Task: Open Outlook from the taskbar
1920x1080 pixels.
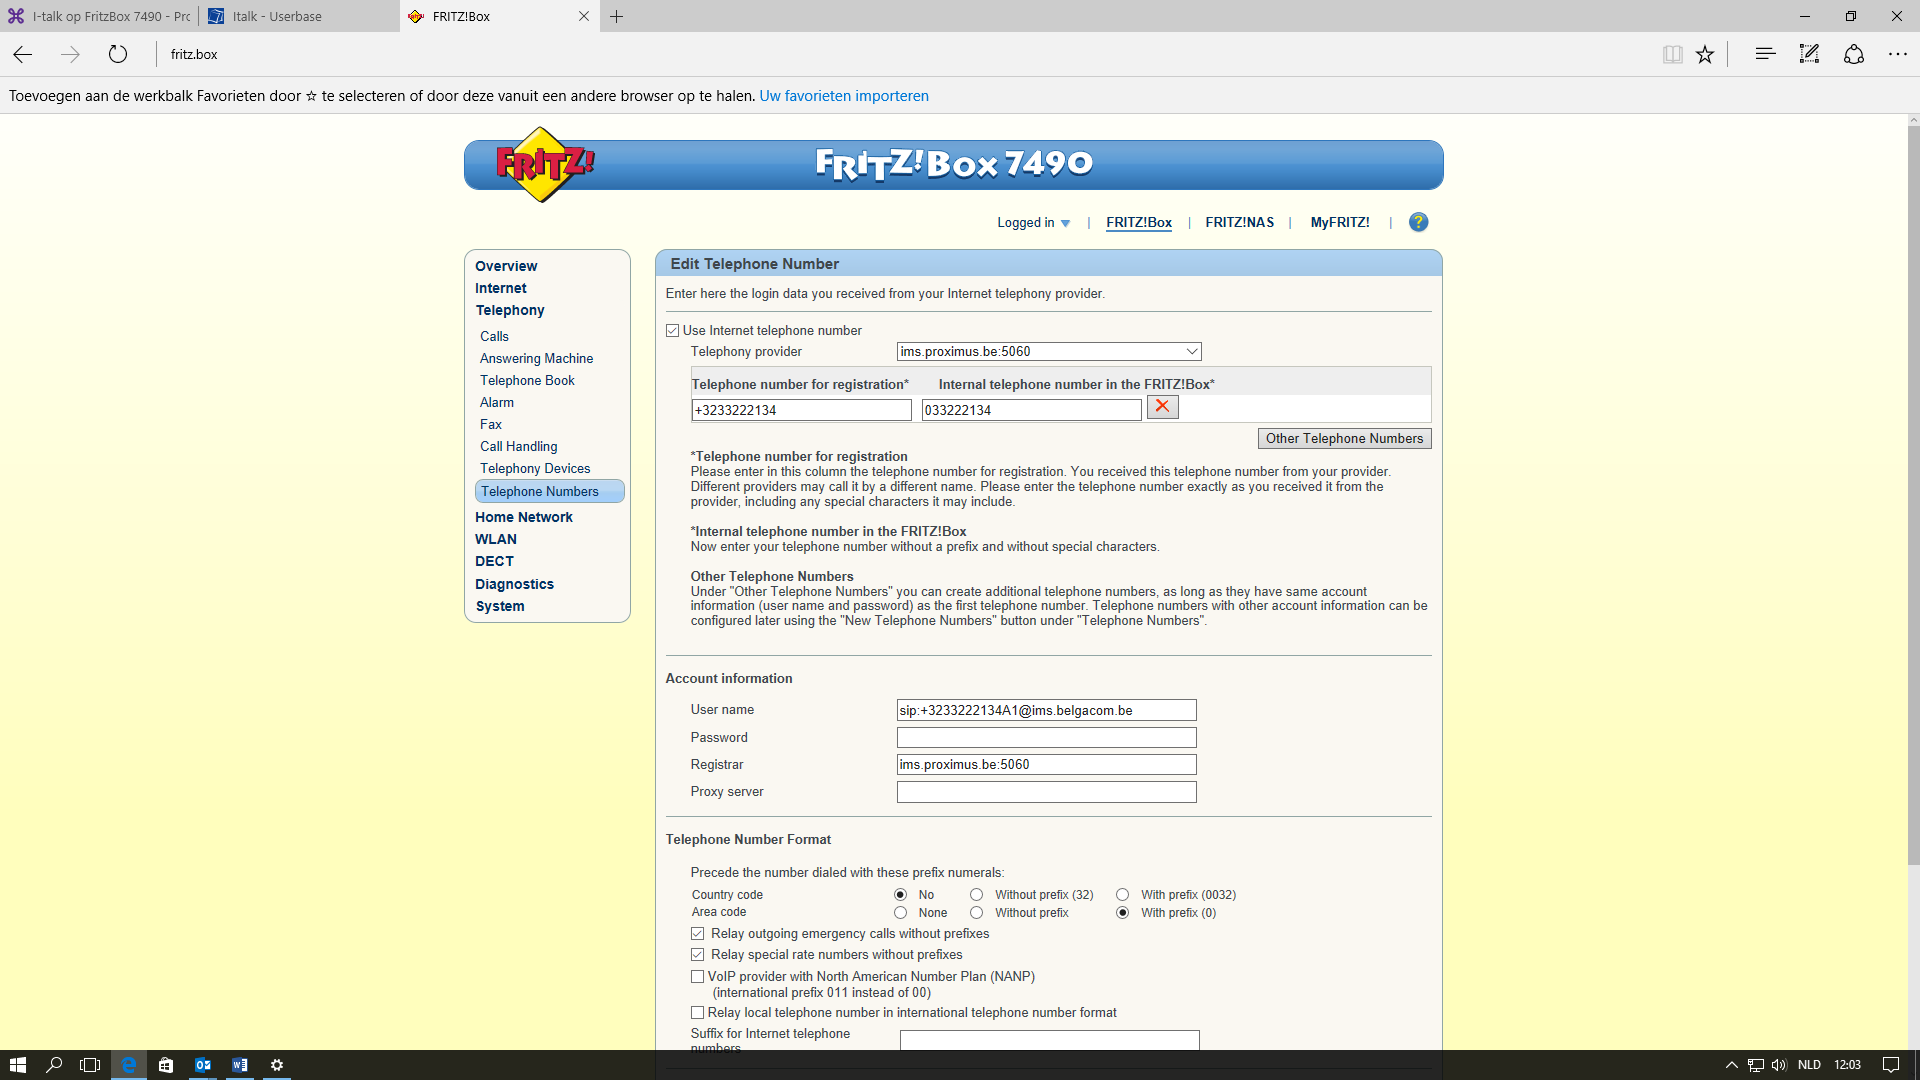Action: [x=203, y=1065]
